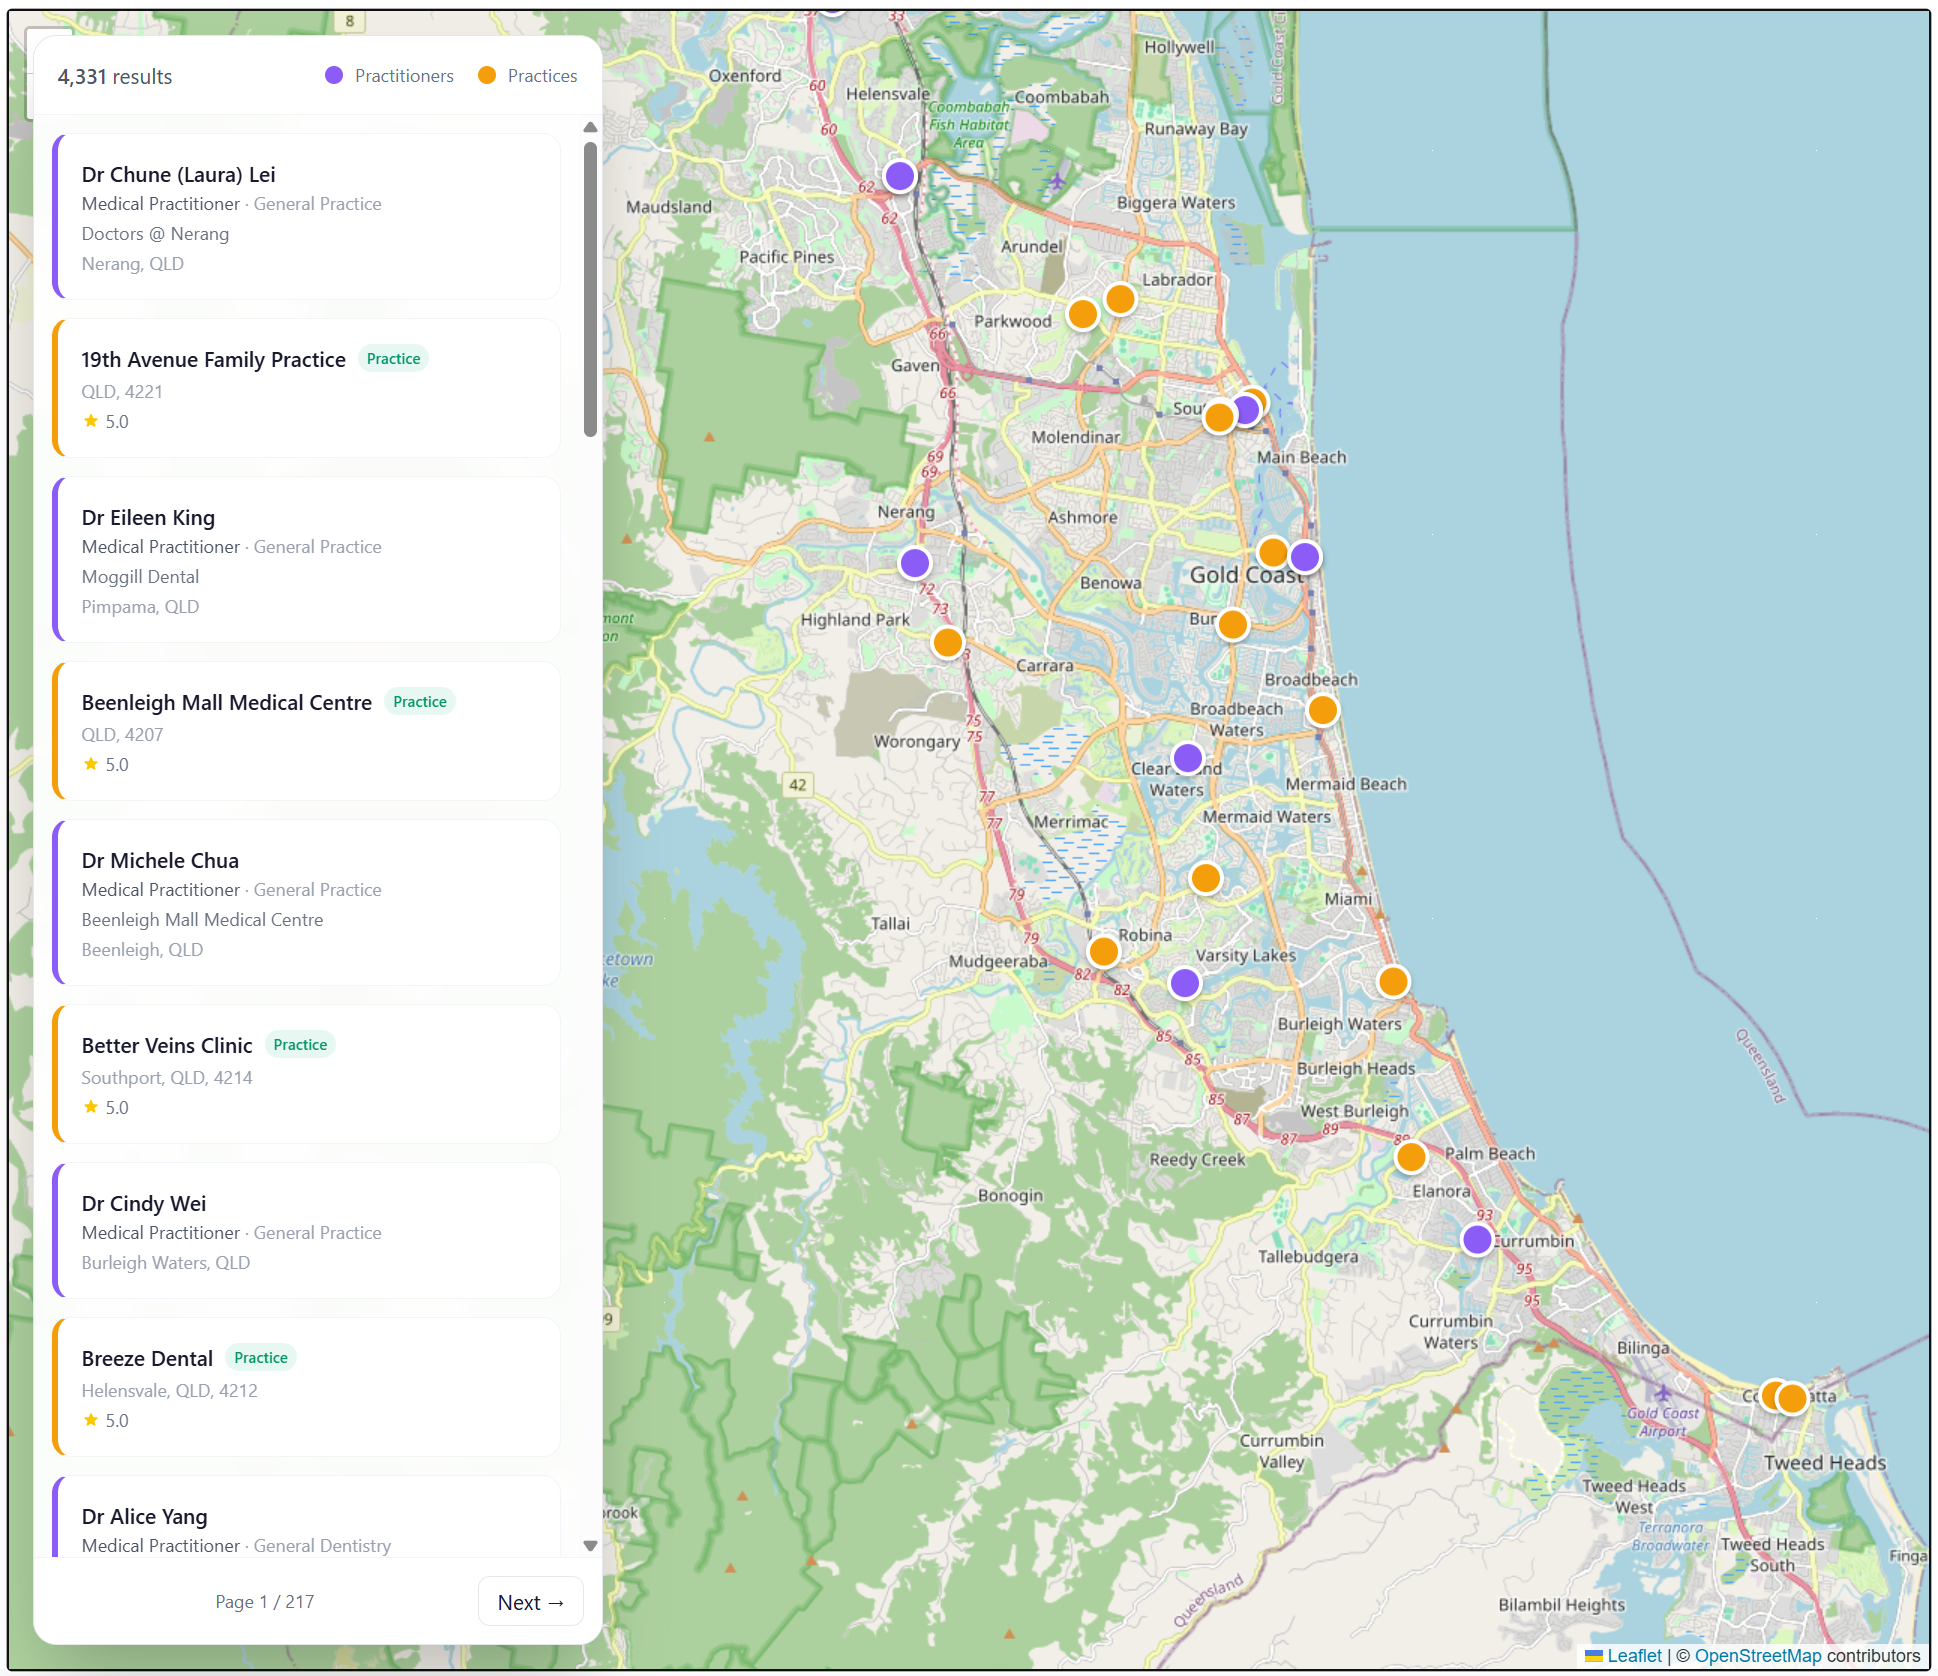Click the orange marker near Parkwood

click(x=1082, y=314)
